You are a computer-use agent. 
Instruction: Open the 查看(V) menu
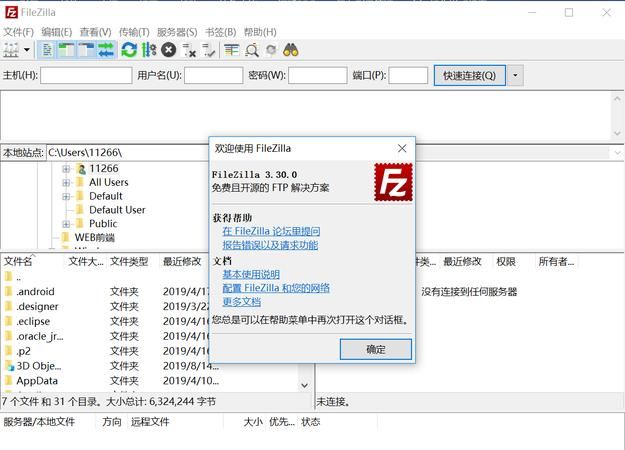pos(95,32)
